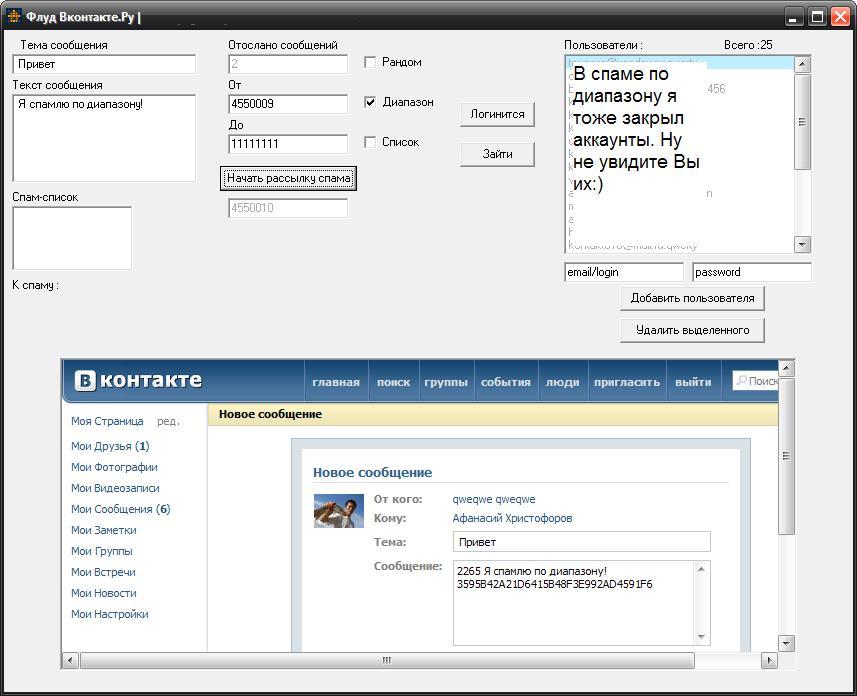Click the ред. link beside Моя Страница
857x696 pixels.
pos(168,422)
